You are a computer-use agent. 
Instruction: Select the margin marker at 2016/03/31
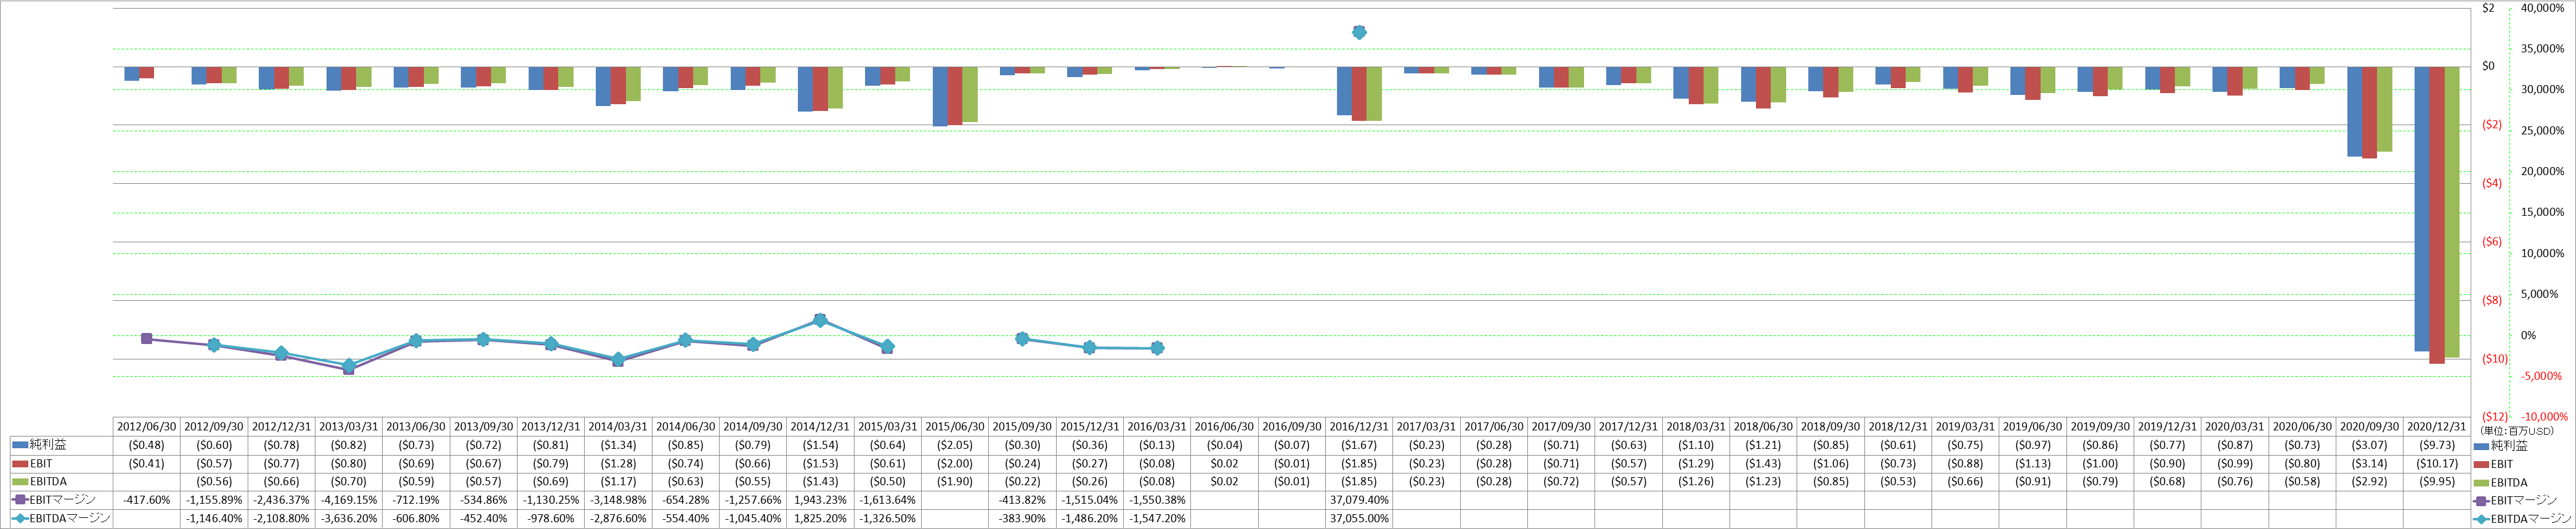pyautogui.click(x=1157, y=348)
